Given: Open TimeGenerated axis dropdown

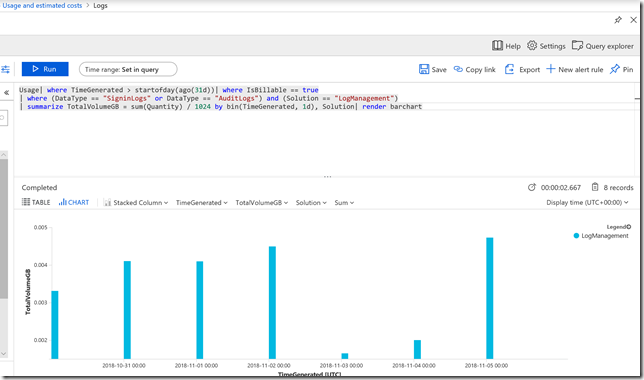Looking at the screenshot, I should (x=202, y=203).
